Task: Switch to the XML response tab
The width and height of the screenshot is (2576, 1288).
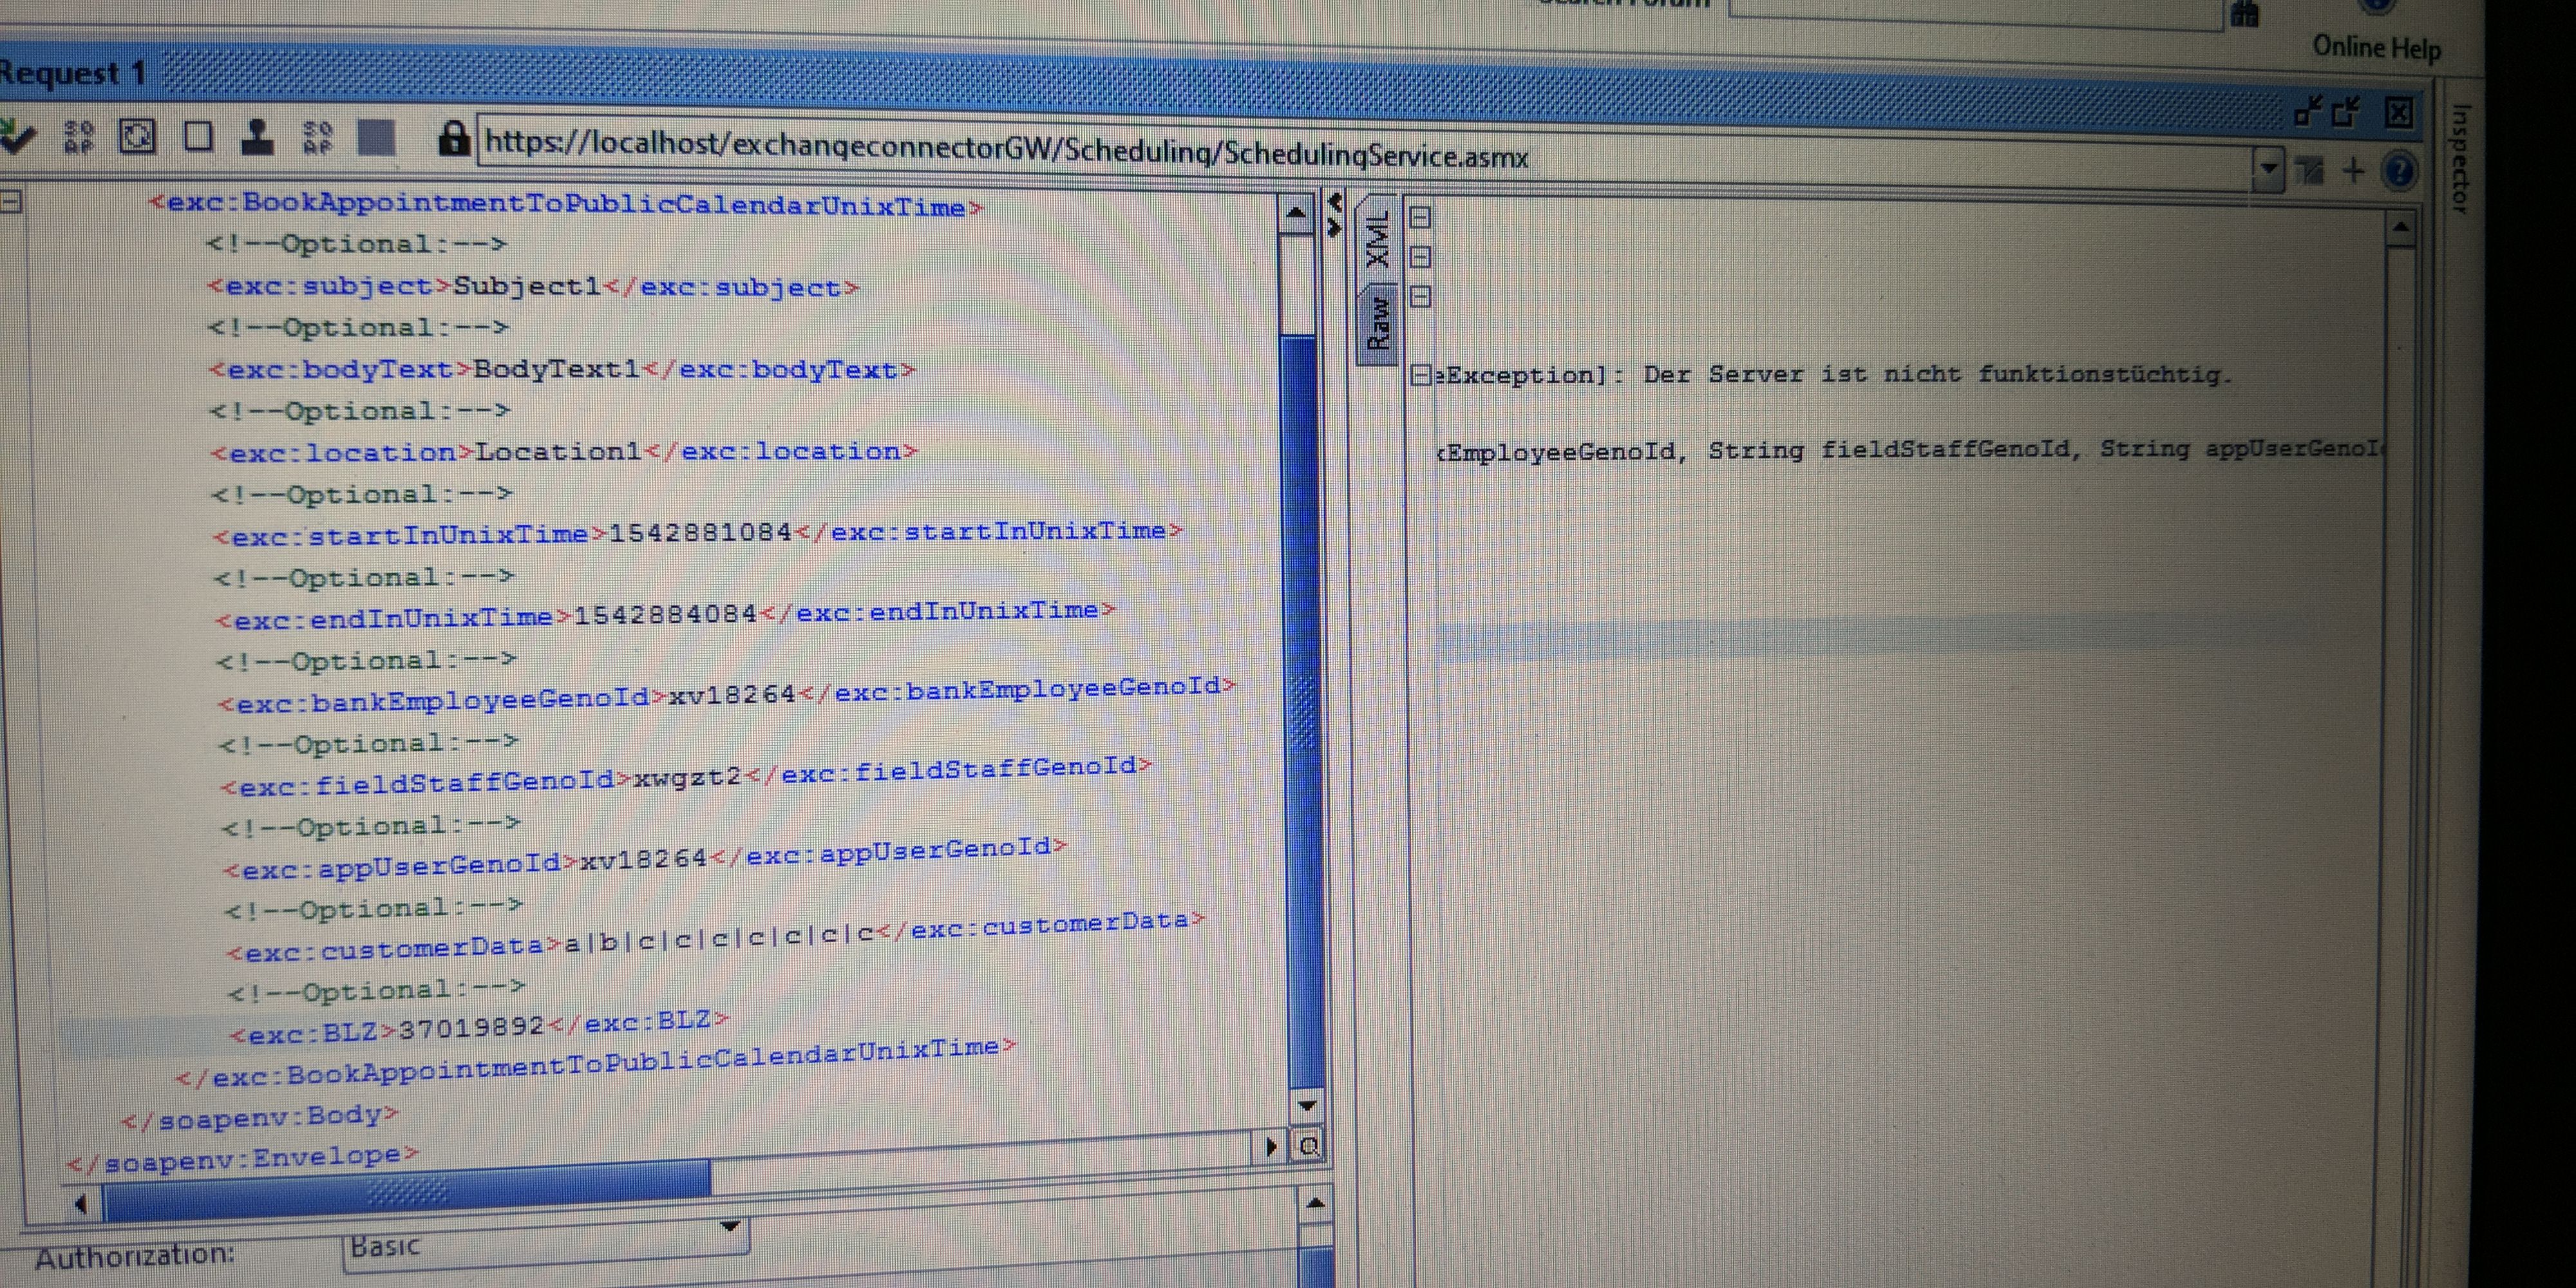Action: [1378, 238]
